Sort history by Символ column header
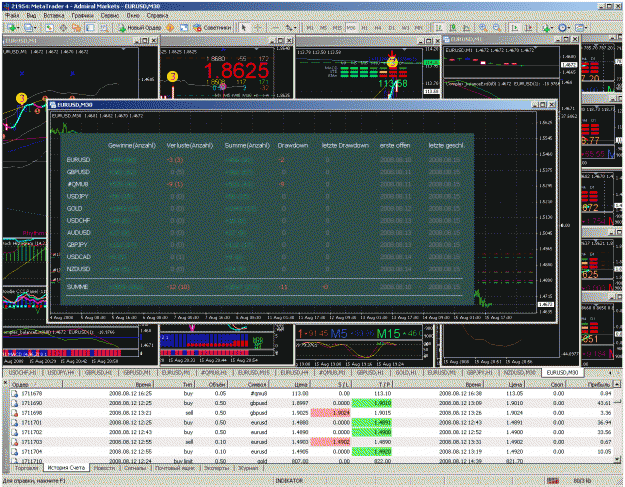 [x=249, y=384]
